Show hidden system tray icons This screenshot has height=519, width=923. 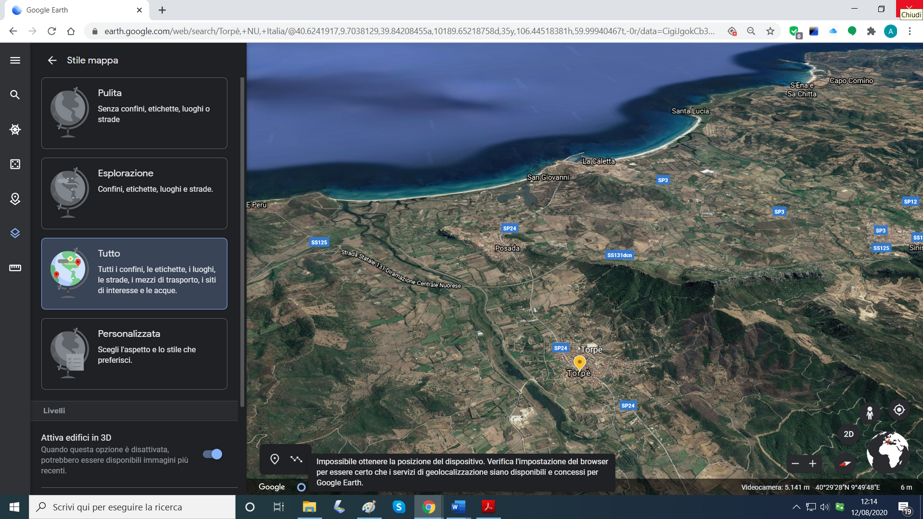tap(796, 507)
